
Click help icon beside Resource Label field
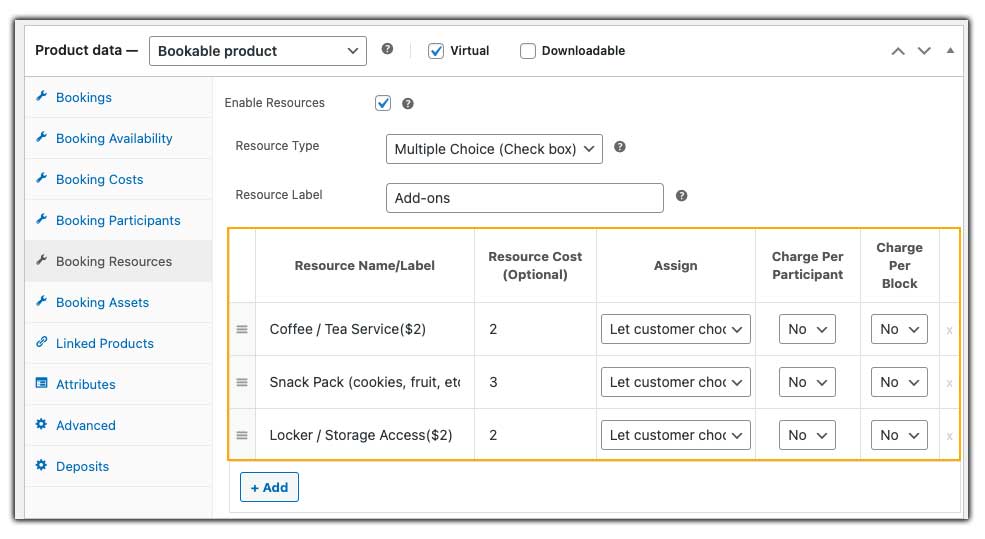[x=682, y=196]
